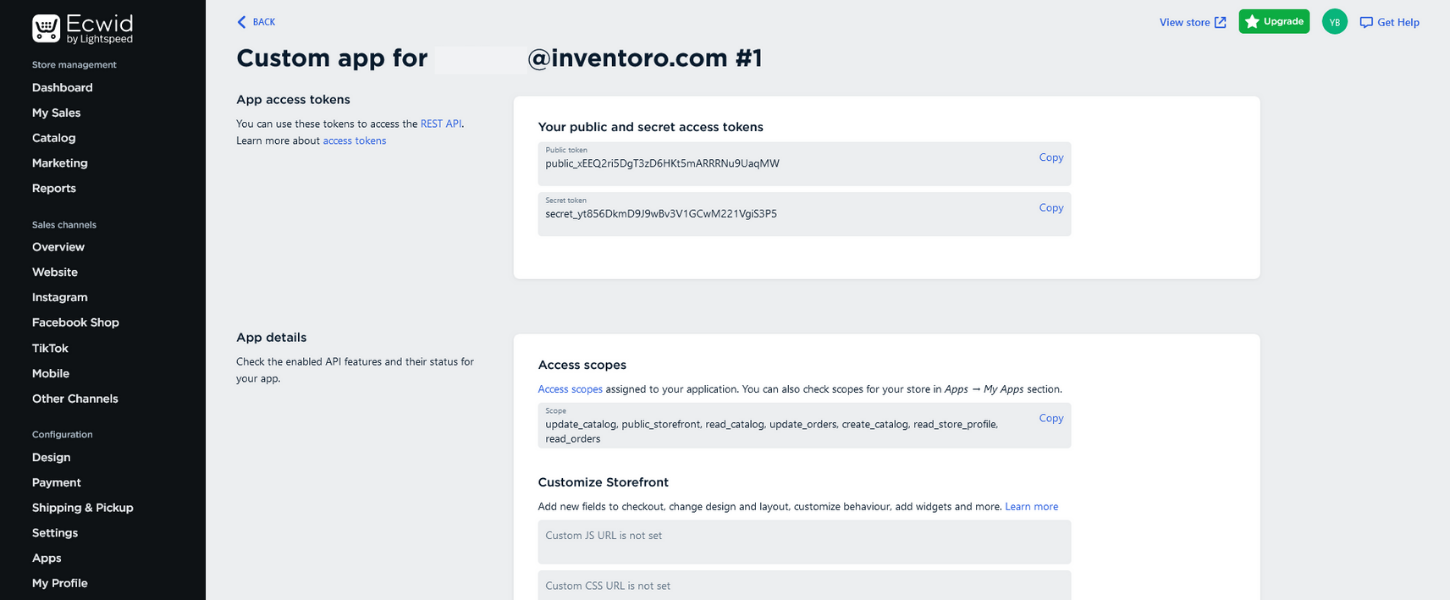Click the green Upgrade star button
The image size is (1450, 600).
point(1273,21)
